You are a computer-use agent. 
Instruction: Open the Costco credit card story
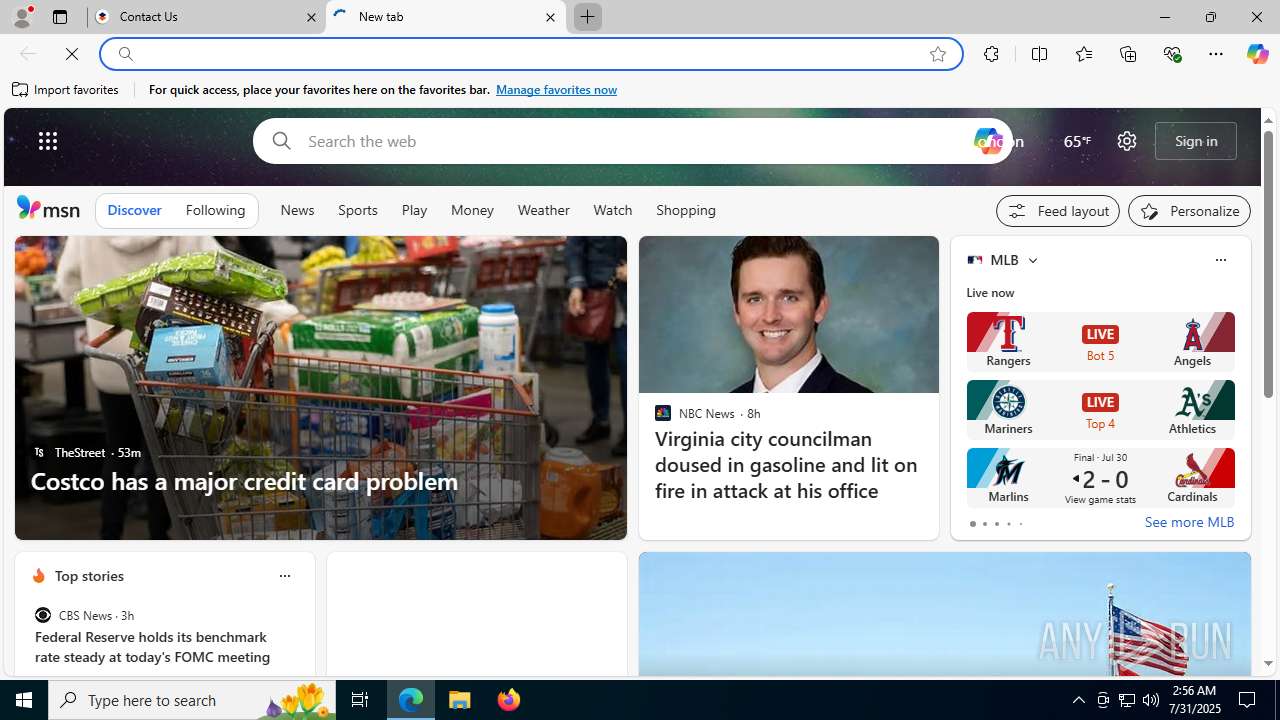tap(244, 481)
